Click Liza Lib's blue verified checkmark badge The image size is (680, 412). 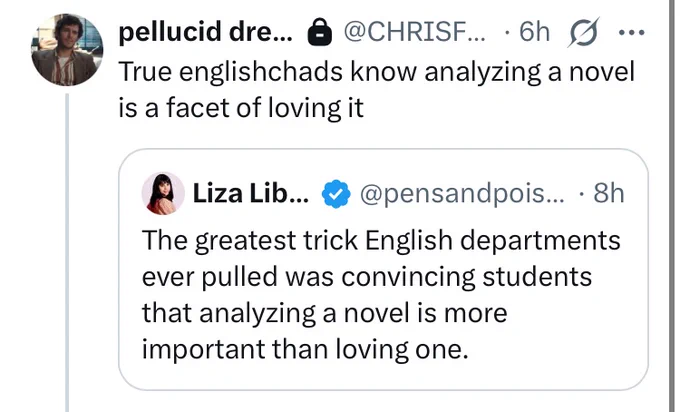[x=336, y=193]
